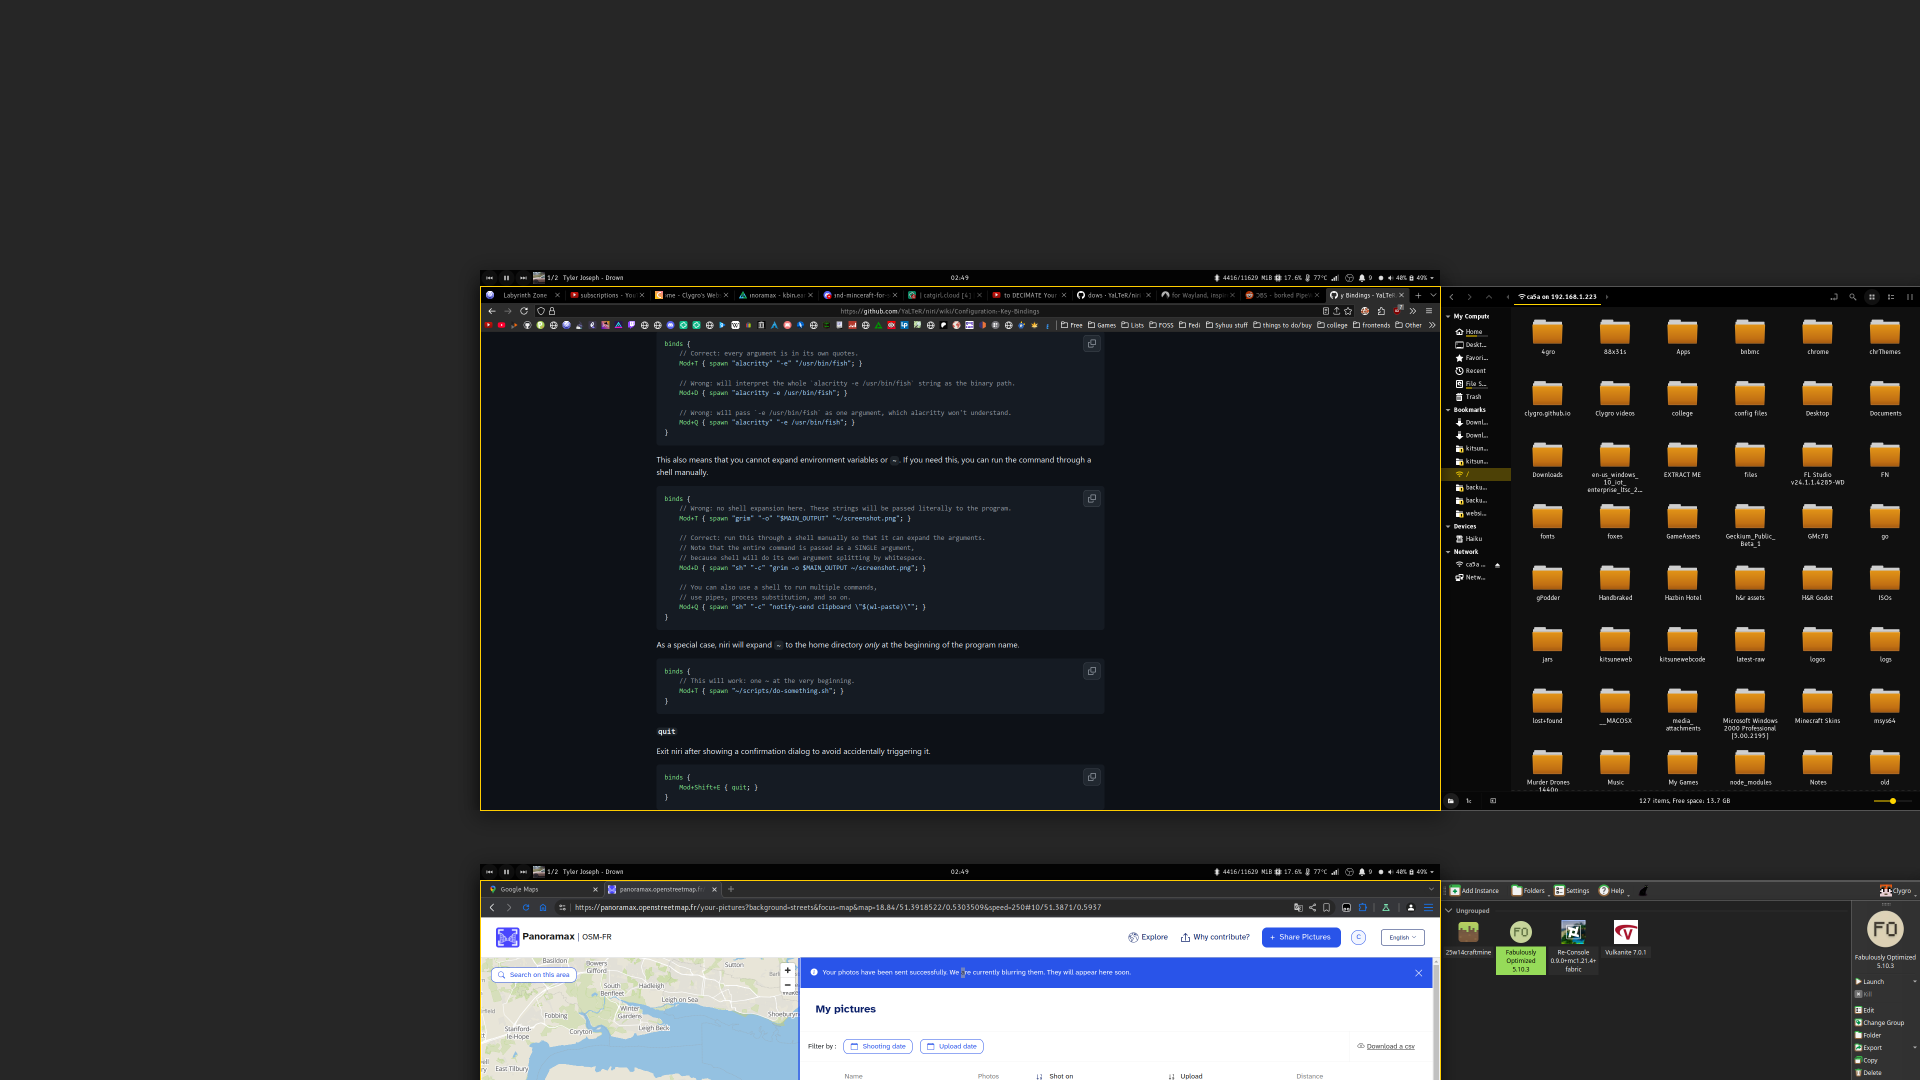This screenshot has width=1920, height=1080.
Task: Switch file manager to list view
Action: pyautogui.click(x=1891, y=297)
